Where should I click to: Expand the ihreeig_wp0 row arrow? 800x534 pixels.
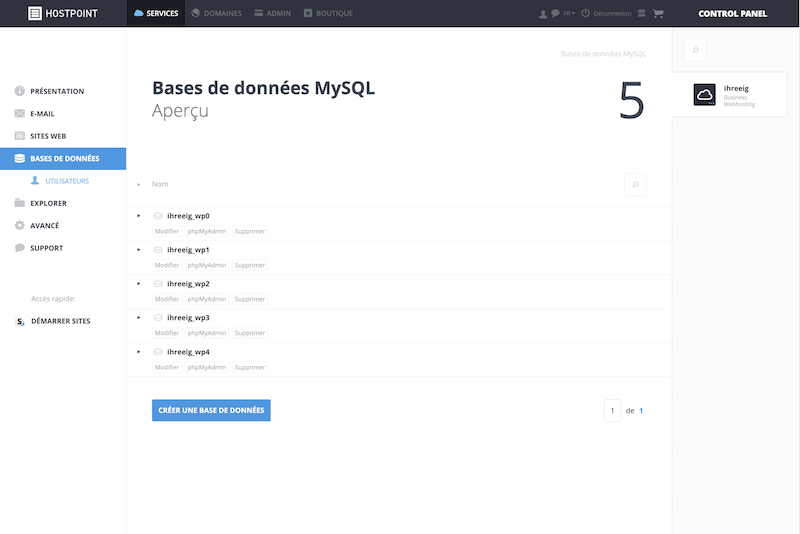point(138,216)
